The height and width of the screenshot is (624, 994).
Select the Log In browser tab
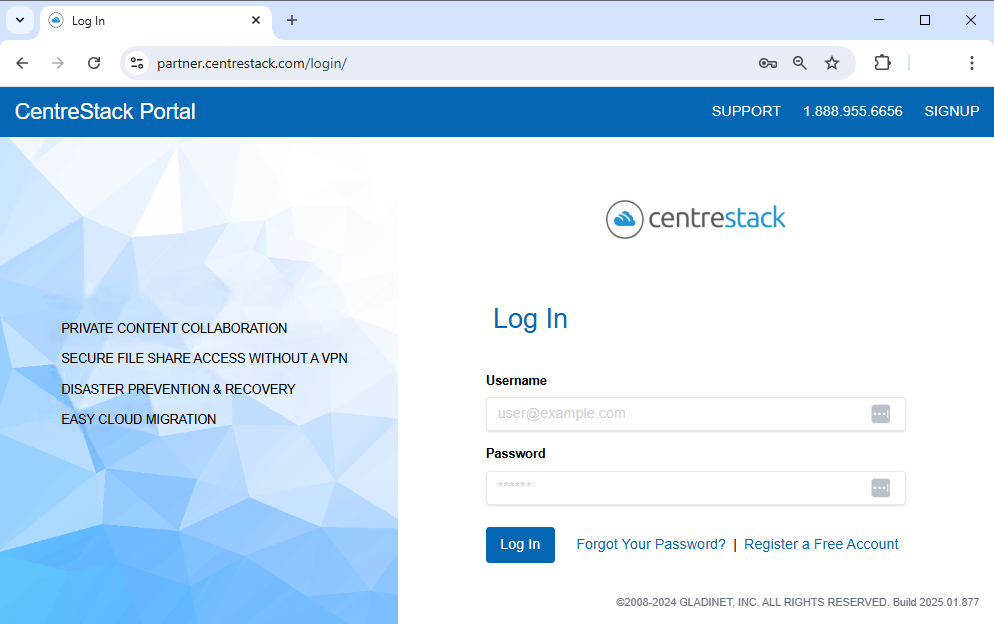point(140,21)
